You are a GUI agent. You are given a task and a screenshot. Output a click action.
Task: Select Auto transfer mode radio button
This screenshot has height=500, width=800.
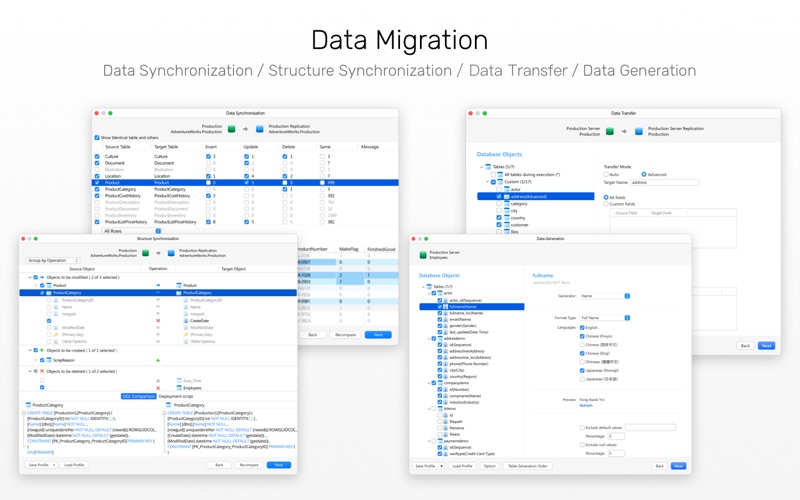(x=606, y=174)
